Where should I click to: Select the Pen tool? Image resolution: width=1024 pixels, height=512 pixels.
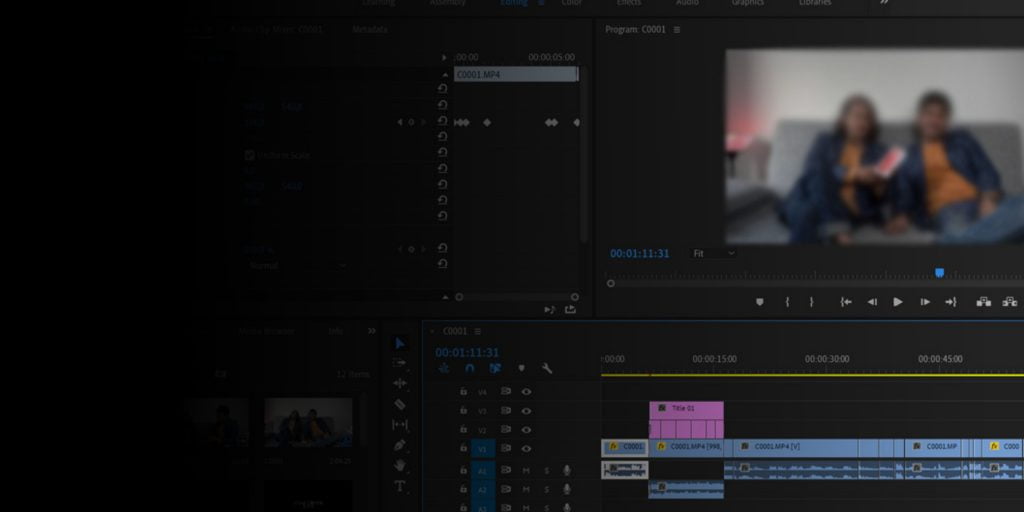(x=400, y=445)
